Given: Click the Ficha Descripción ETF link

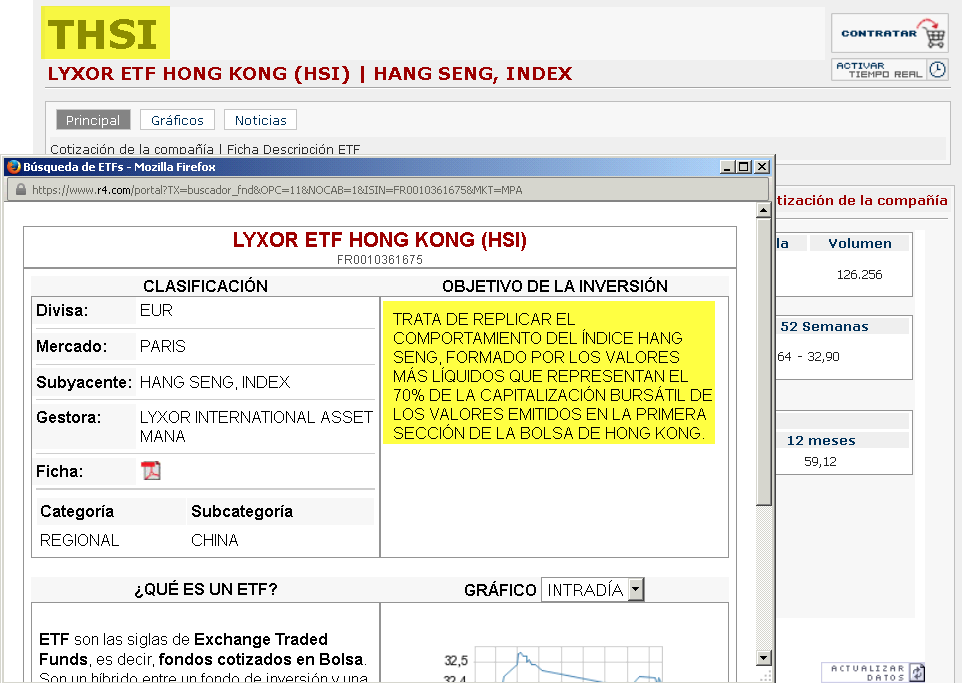Looking at the screenshot, I should click(x=293, y=149).
